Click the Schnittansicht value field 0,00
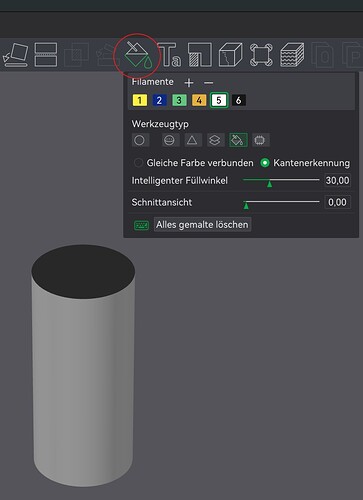 (x=337, y=202)
